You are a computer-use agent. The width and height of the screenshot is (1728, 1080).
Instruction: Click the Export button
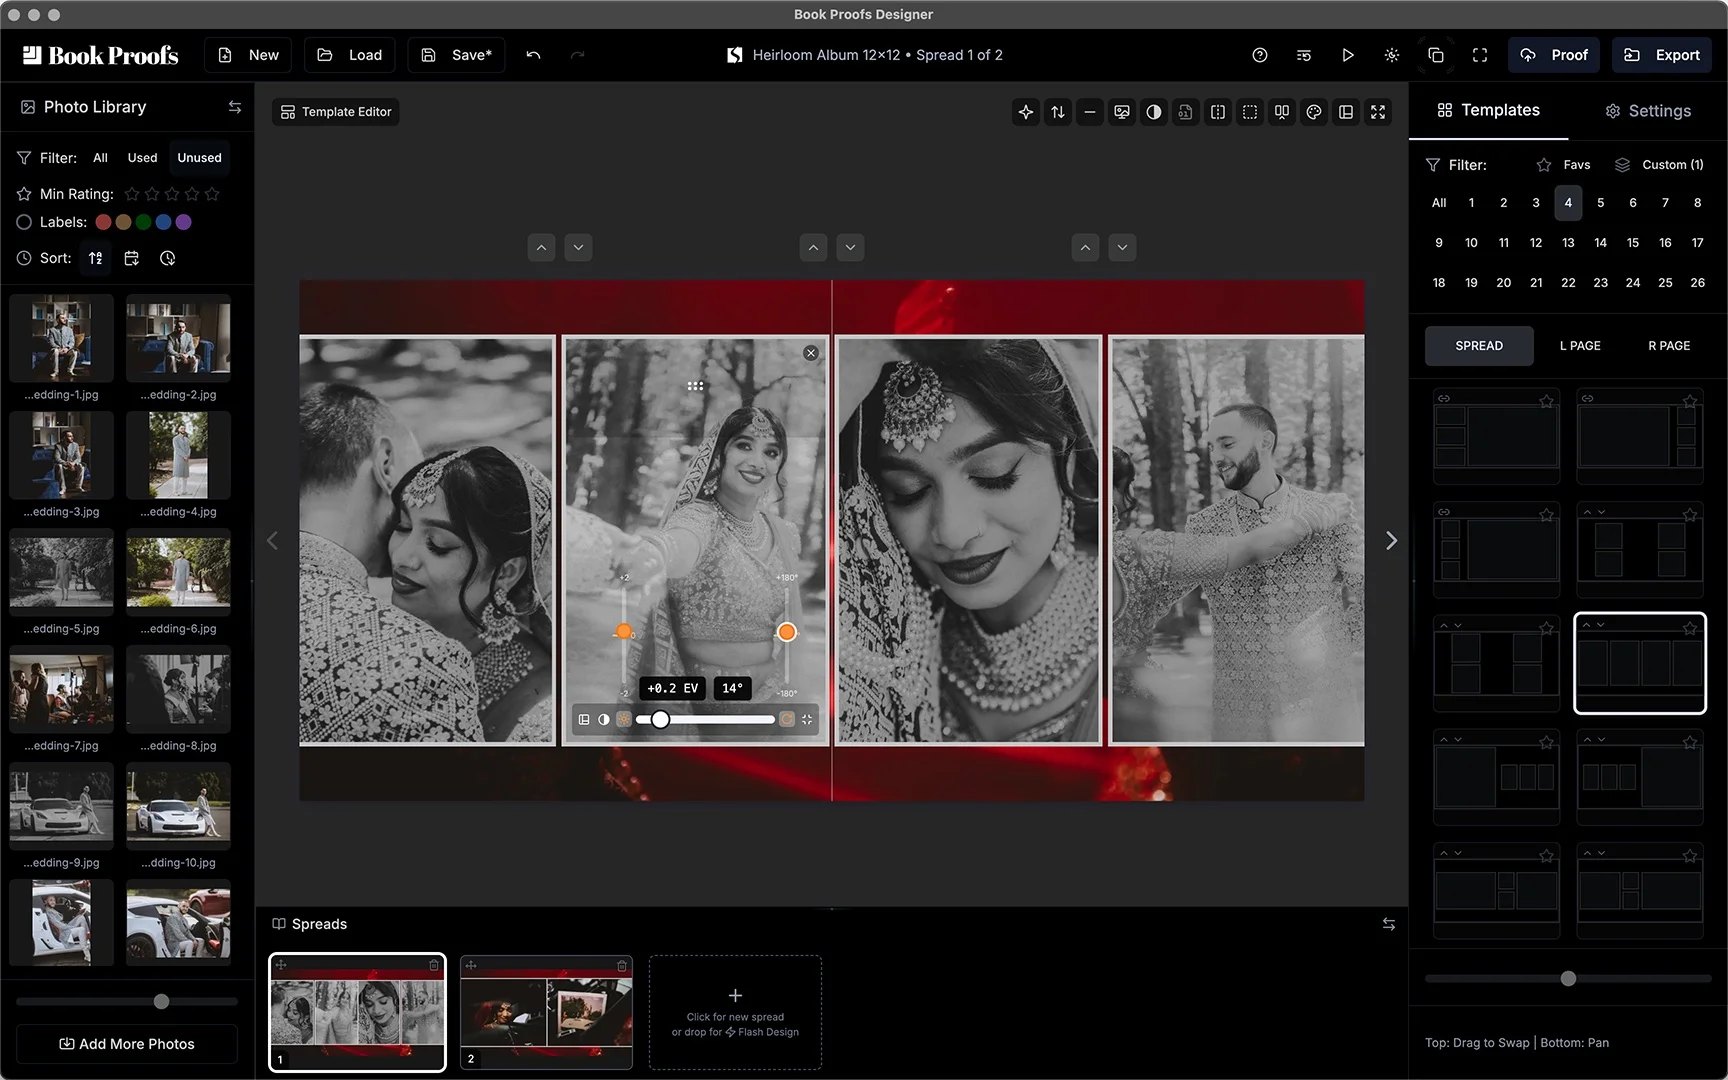1661,55
